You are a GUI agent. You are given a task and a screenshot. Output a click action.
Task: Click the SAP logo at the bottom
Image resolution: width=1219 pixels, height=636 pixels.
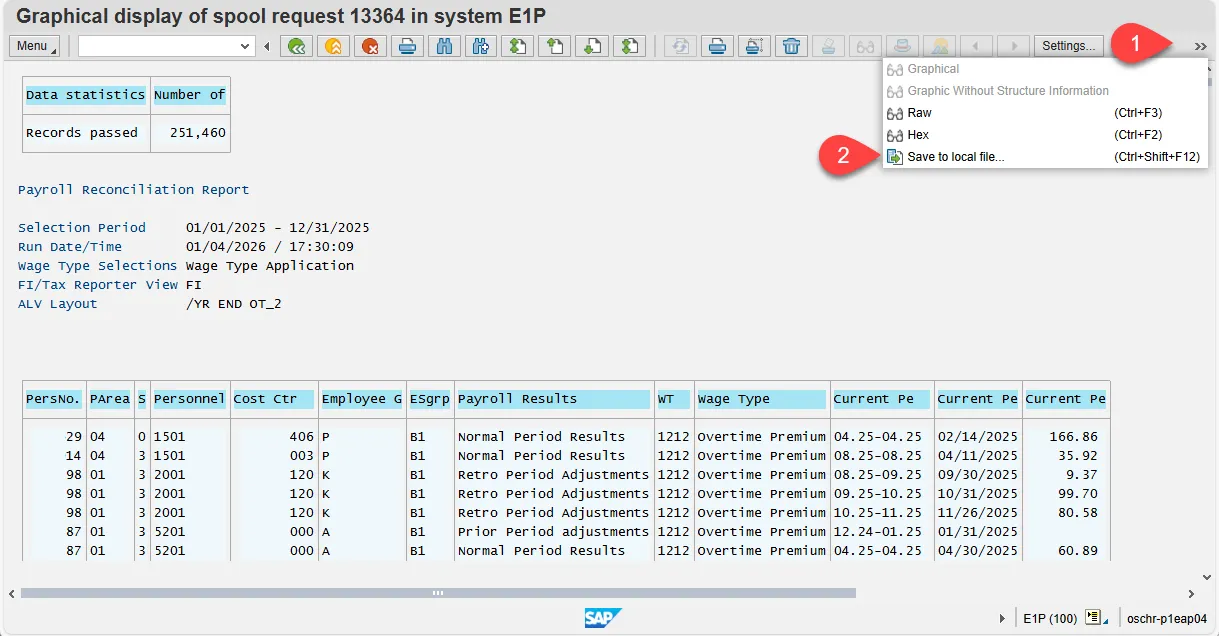(603, 618)
